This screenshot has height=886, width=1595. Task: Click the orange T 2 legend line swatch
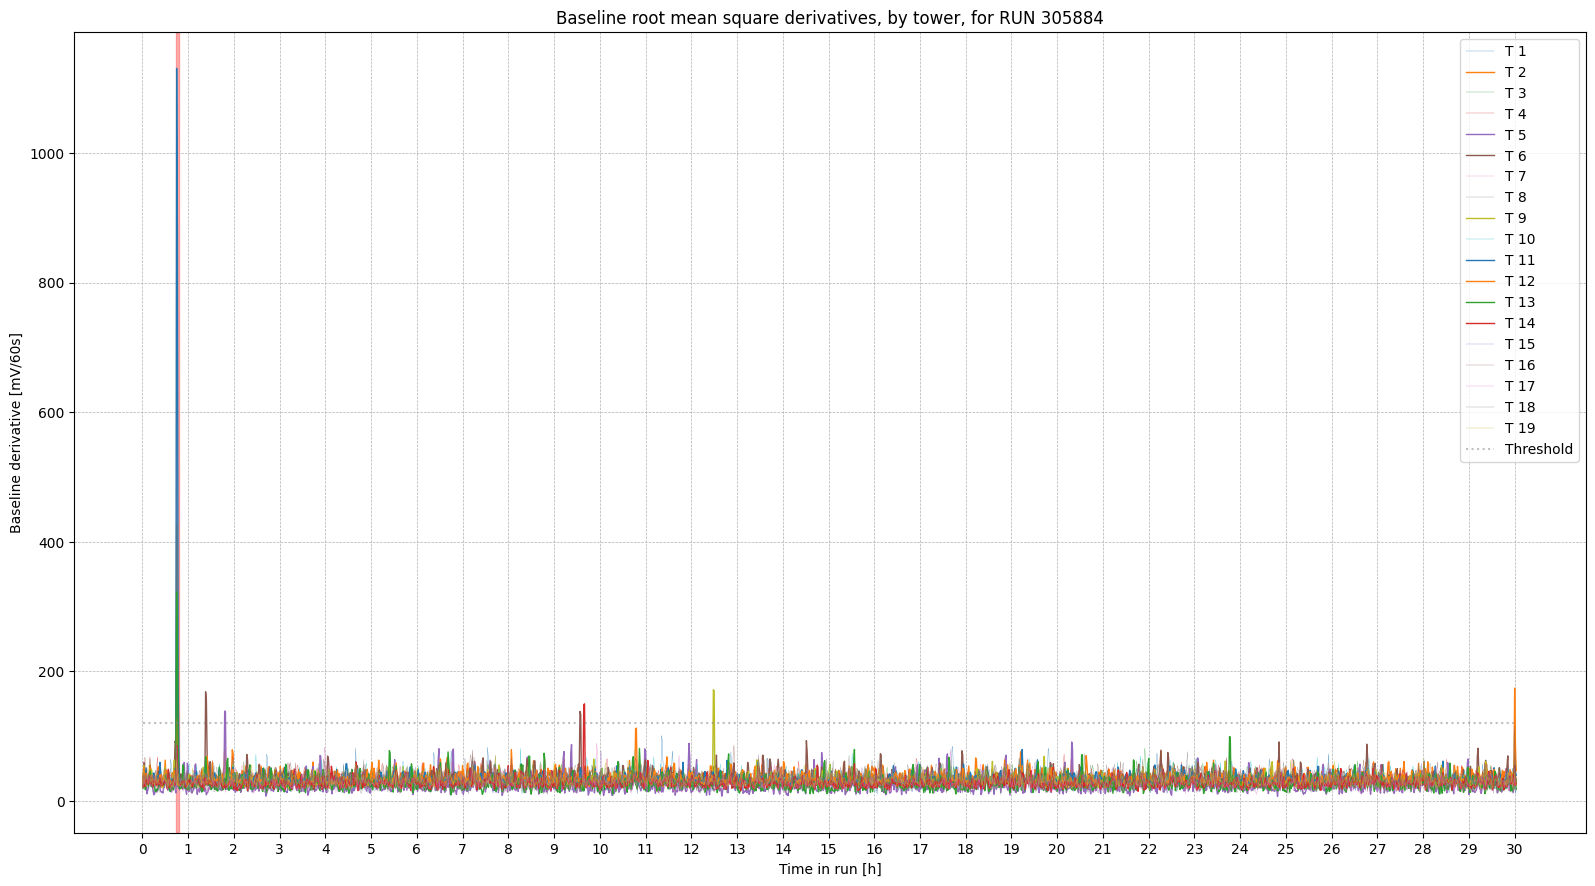(x=1480, y=72)
